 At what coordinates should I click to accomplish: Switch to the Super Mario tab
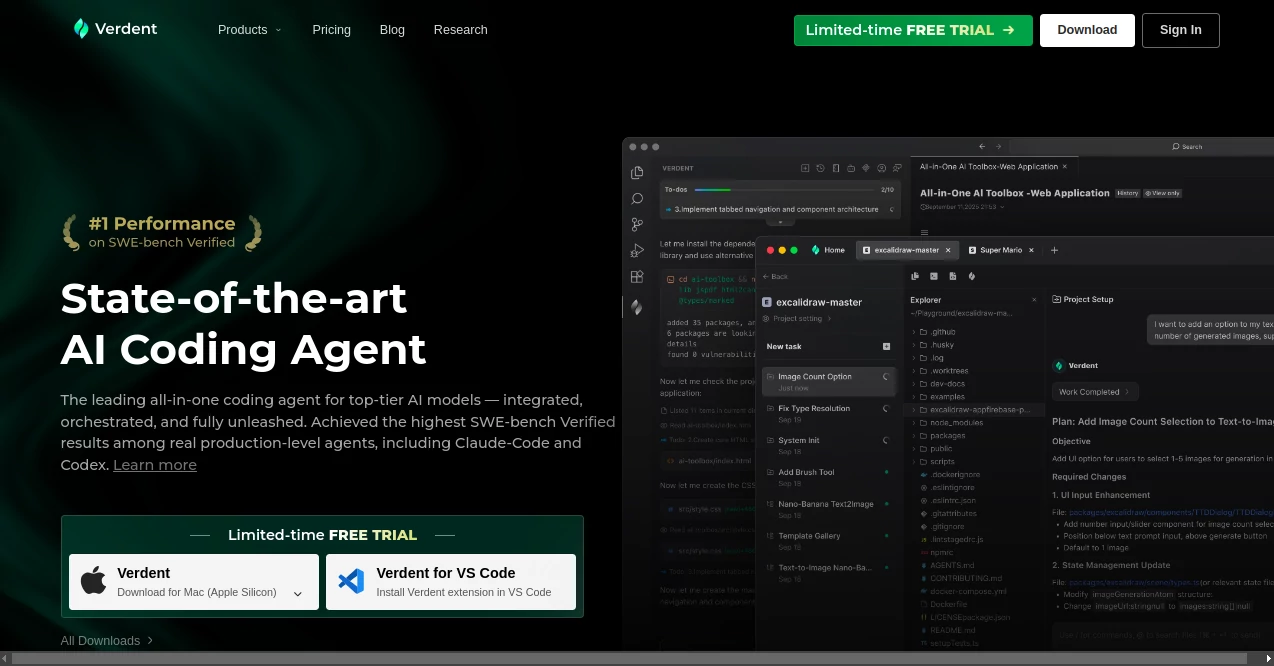point(1001,249)
